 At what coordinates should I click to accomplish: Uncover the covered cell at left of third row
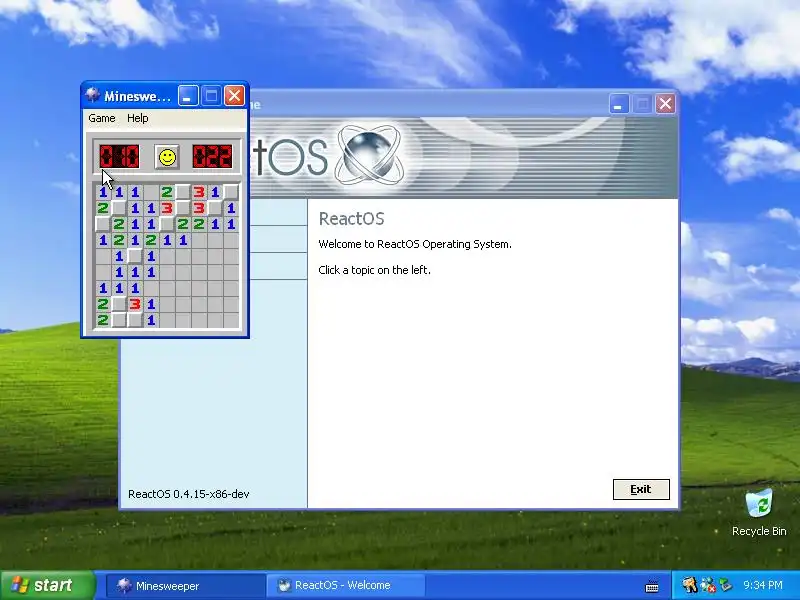tap(103, 224)
